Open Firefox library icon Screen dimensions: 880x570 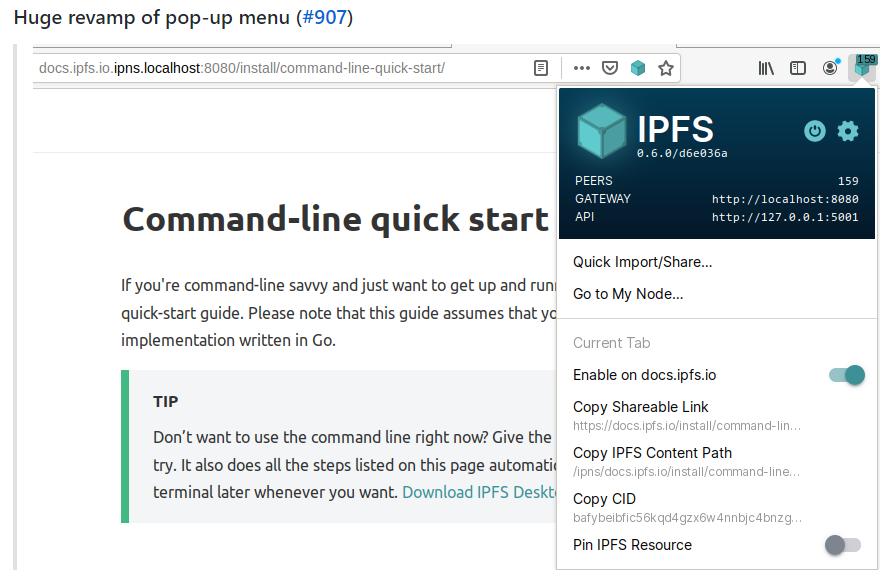point(766,68)
